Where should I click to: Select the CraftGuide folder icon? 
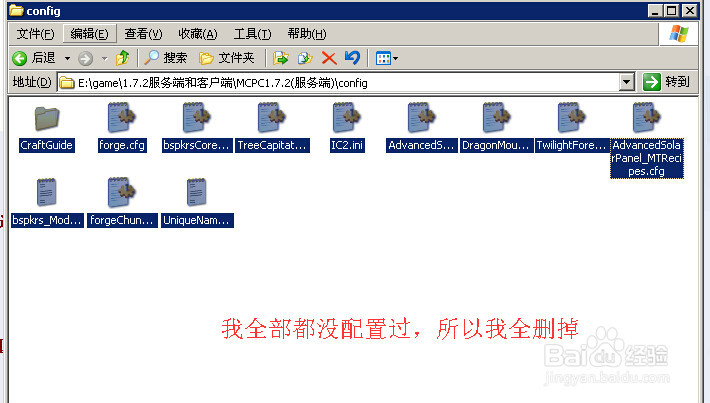pyautogui.click(x=47, y=118)
